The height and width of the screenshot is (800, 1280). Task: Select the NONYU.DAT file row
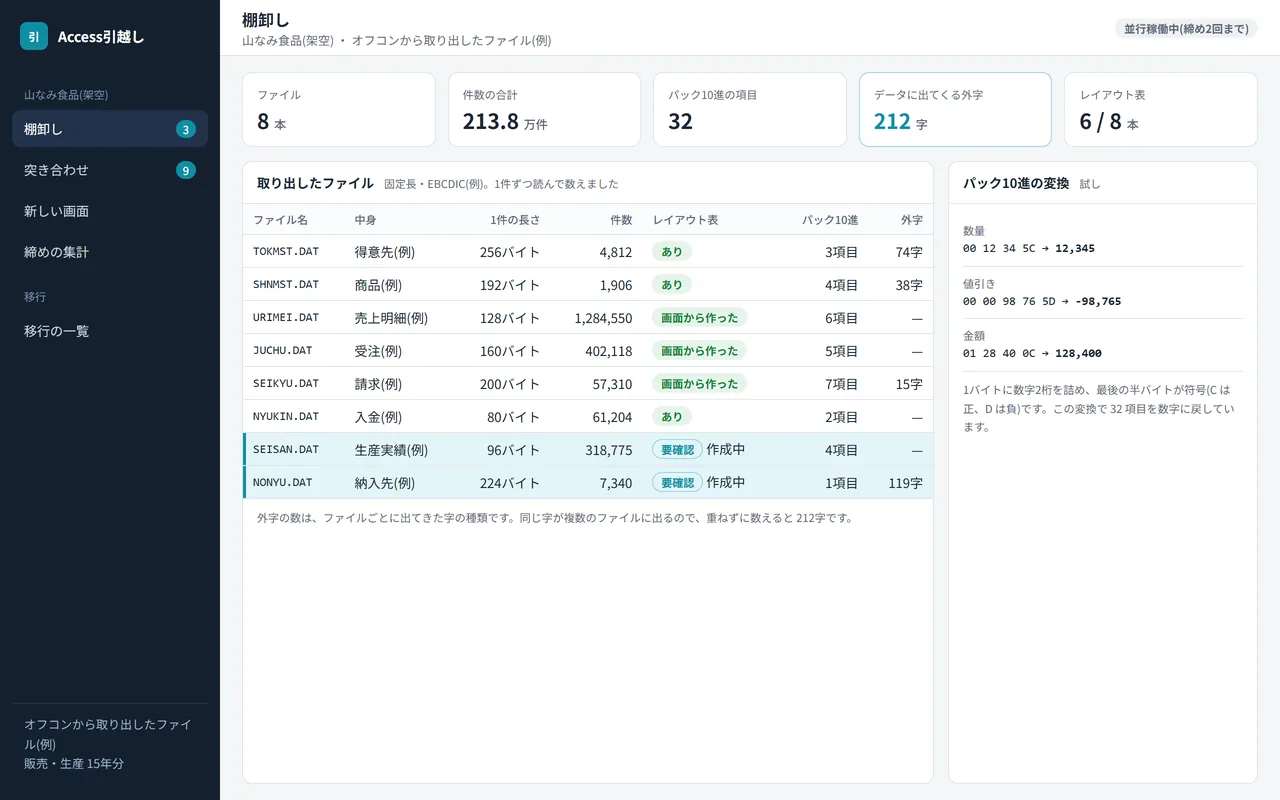588,483
